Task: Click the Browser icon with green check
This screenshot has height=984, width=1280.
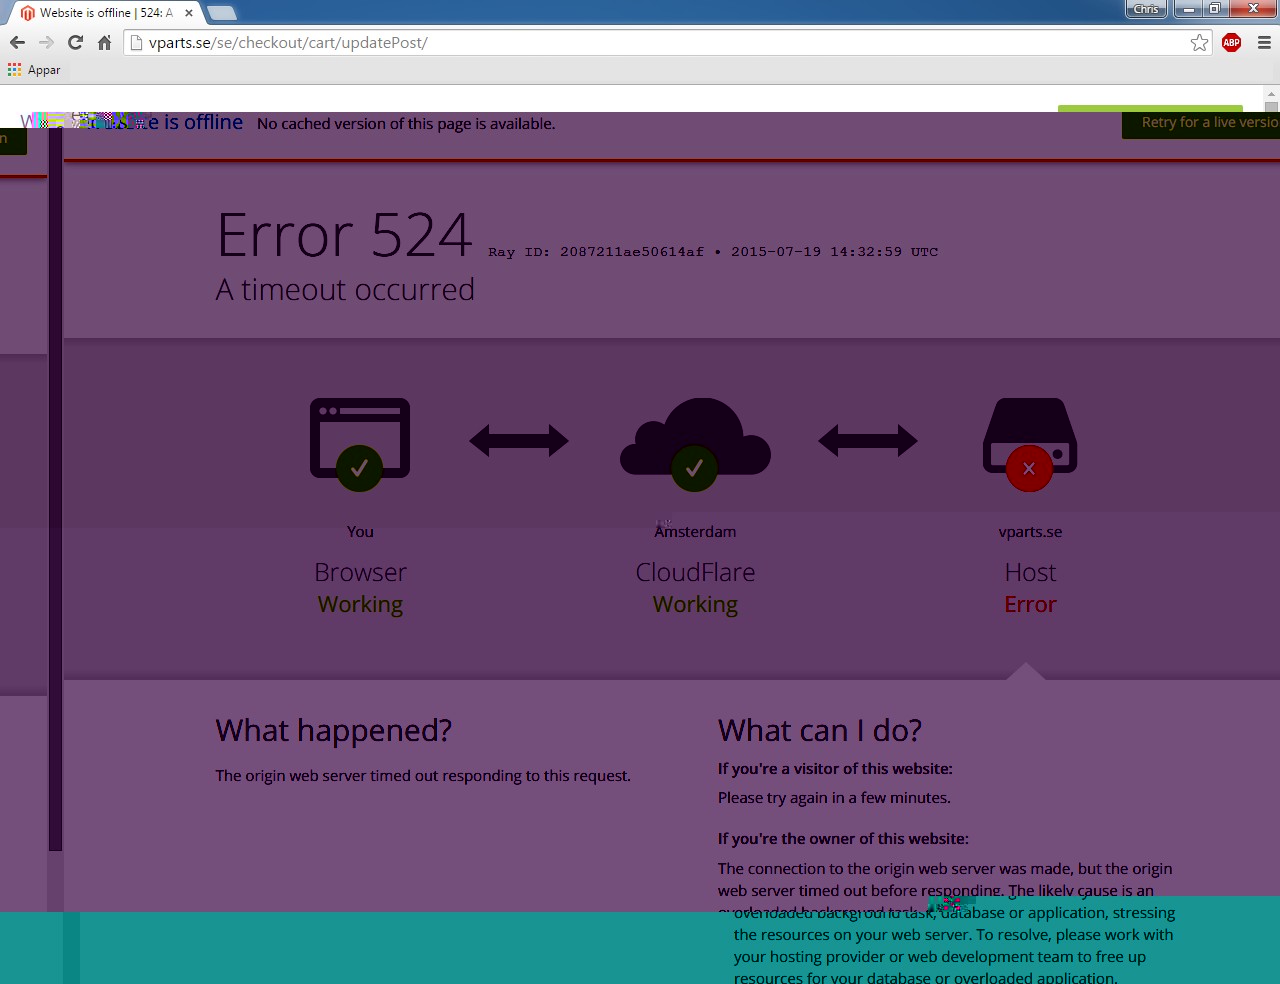Action: point(360,442)
